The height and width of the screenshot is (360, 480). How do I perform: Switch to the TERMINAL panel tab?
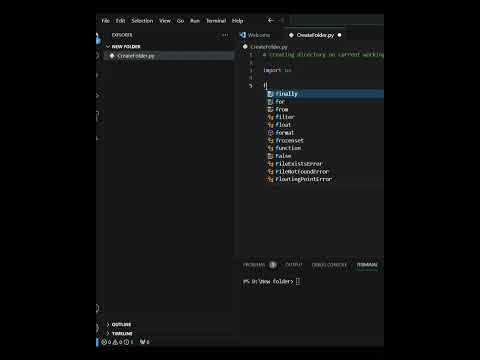[367, 265]
